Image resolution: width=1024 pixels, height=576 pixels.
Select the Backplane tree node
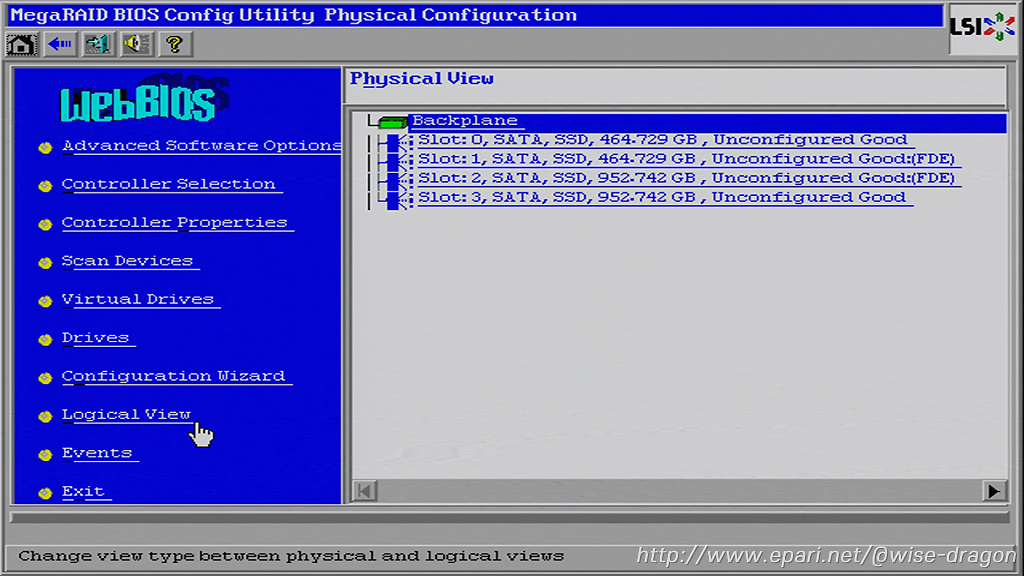[464, 121]
